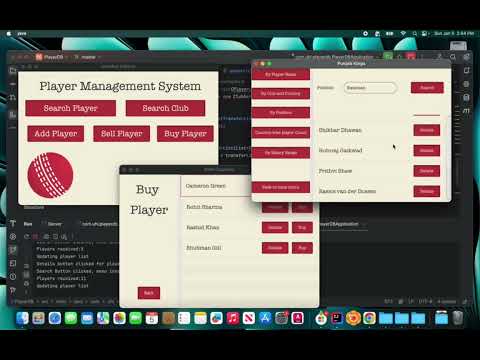Click Buy Player in the main menu
Image resolution: width=480 pixels, height=360 pixels.
click(185, 134)
